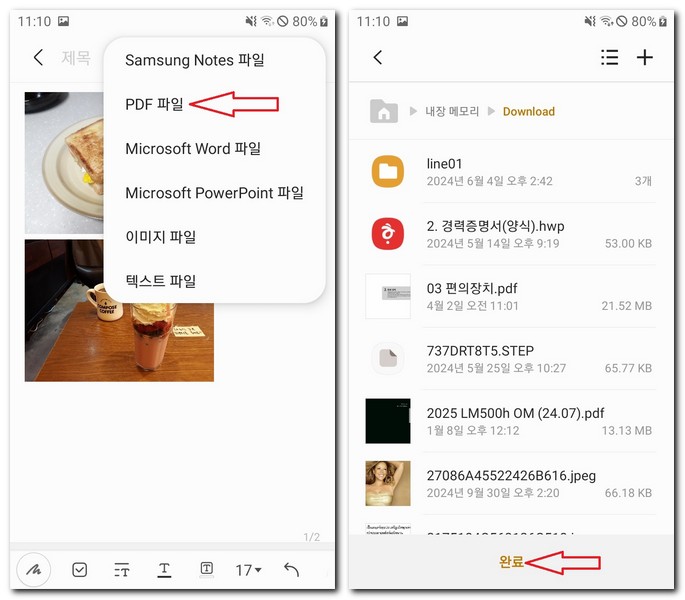Open text style formatting tool
Image resolution: width=685 pixels, height=600 pixels.
click(122, 570)
